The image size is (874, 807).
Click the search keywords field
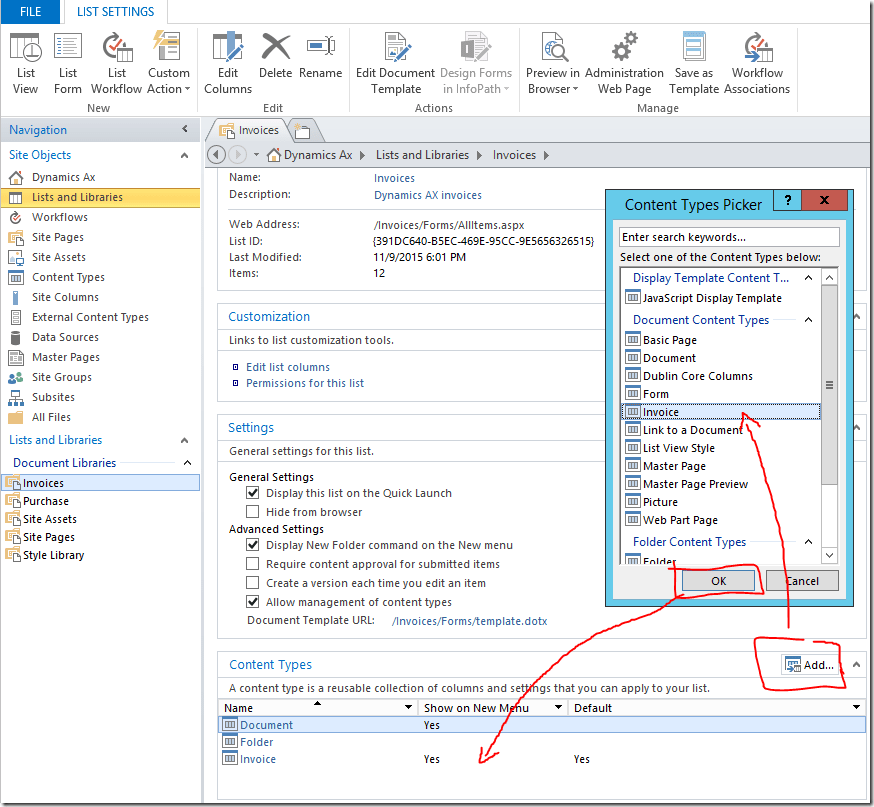[x=728, y=236]
